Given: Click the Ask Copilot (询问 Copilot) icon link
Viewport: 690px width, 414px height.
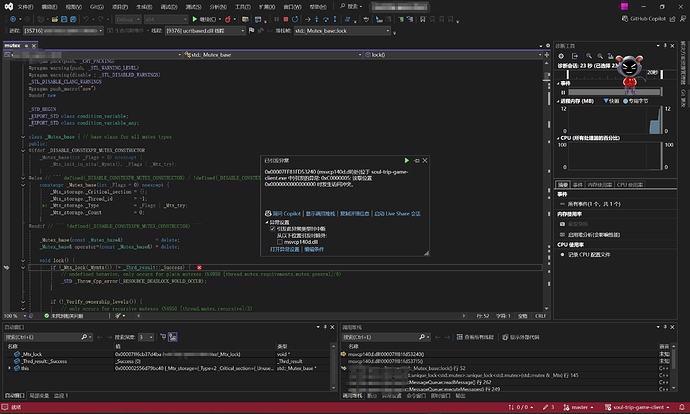Looking at the screenshot, I should [x=283, y=213].
